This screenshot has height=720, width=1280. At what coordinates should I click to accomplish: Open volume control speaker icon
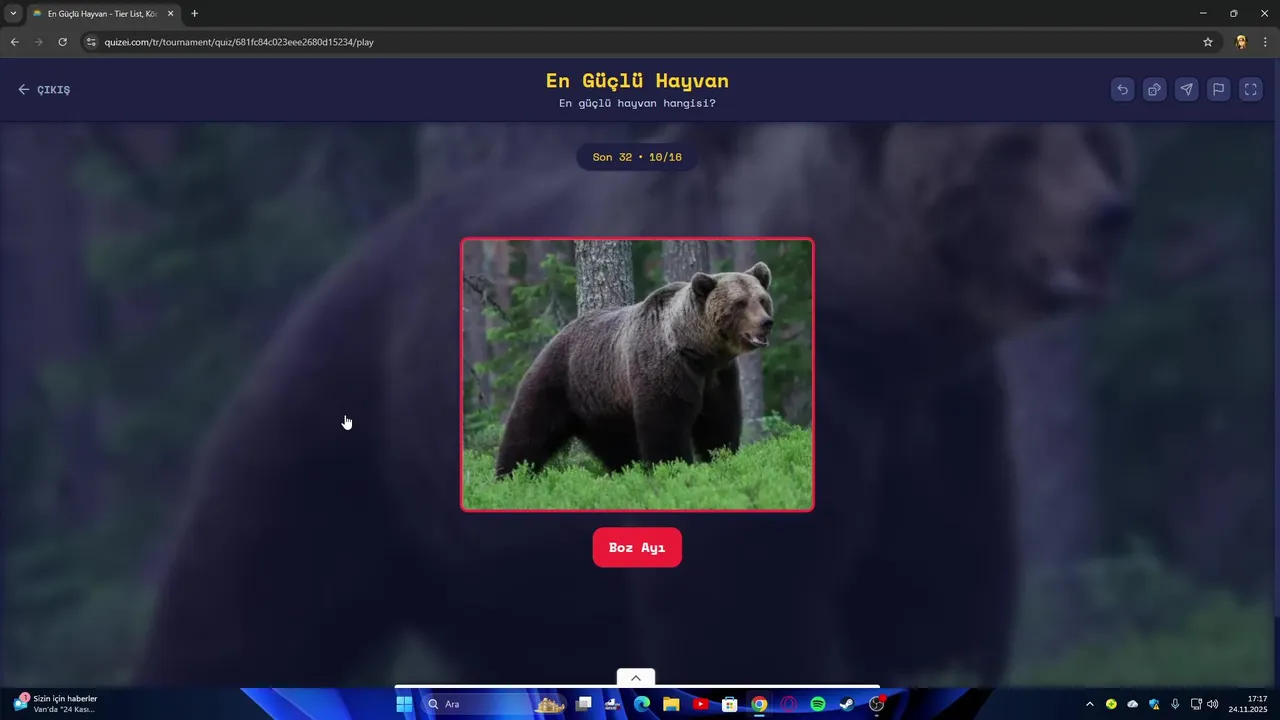(1213, 704)
